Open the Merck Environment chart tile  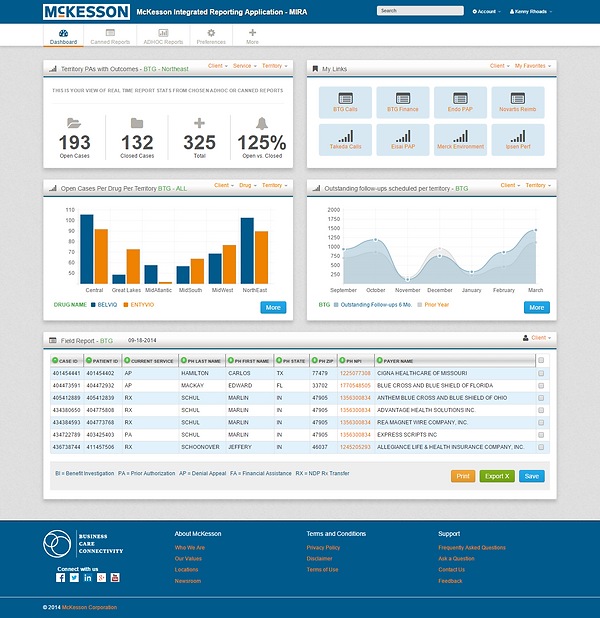(460, 140)
